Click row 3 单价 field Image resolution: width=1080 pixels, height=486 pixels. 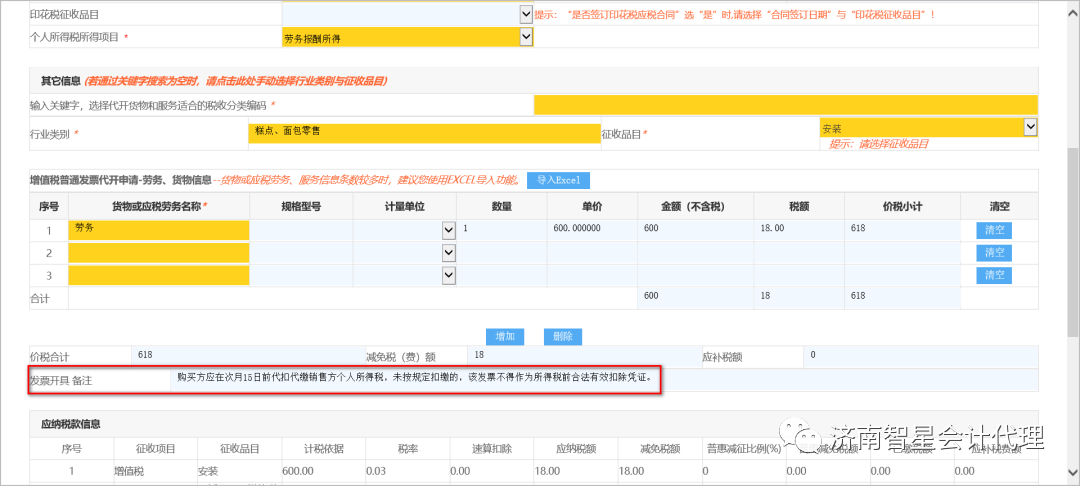tap(592, 275)
